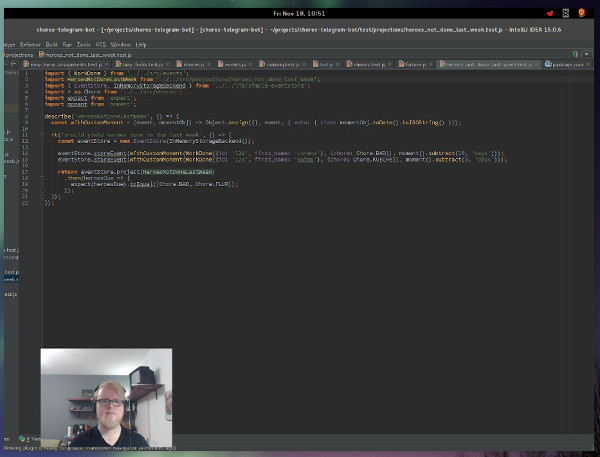Click the tab list arrow left of editor tabs

click(13, 64)
